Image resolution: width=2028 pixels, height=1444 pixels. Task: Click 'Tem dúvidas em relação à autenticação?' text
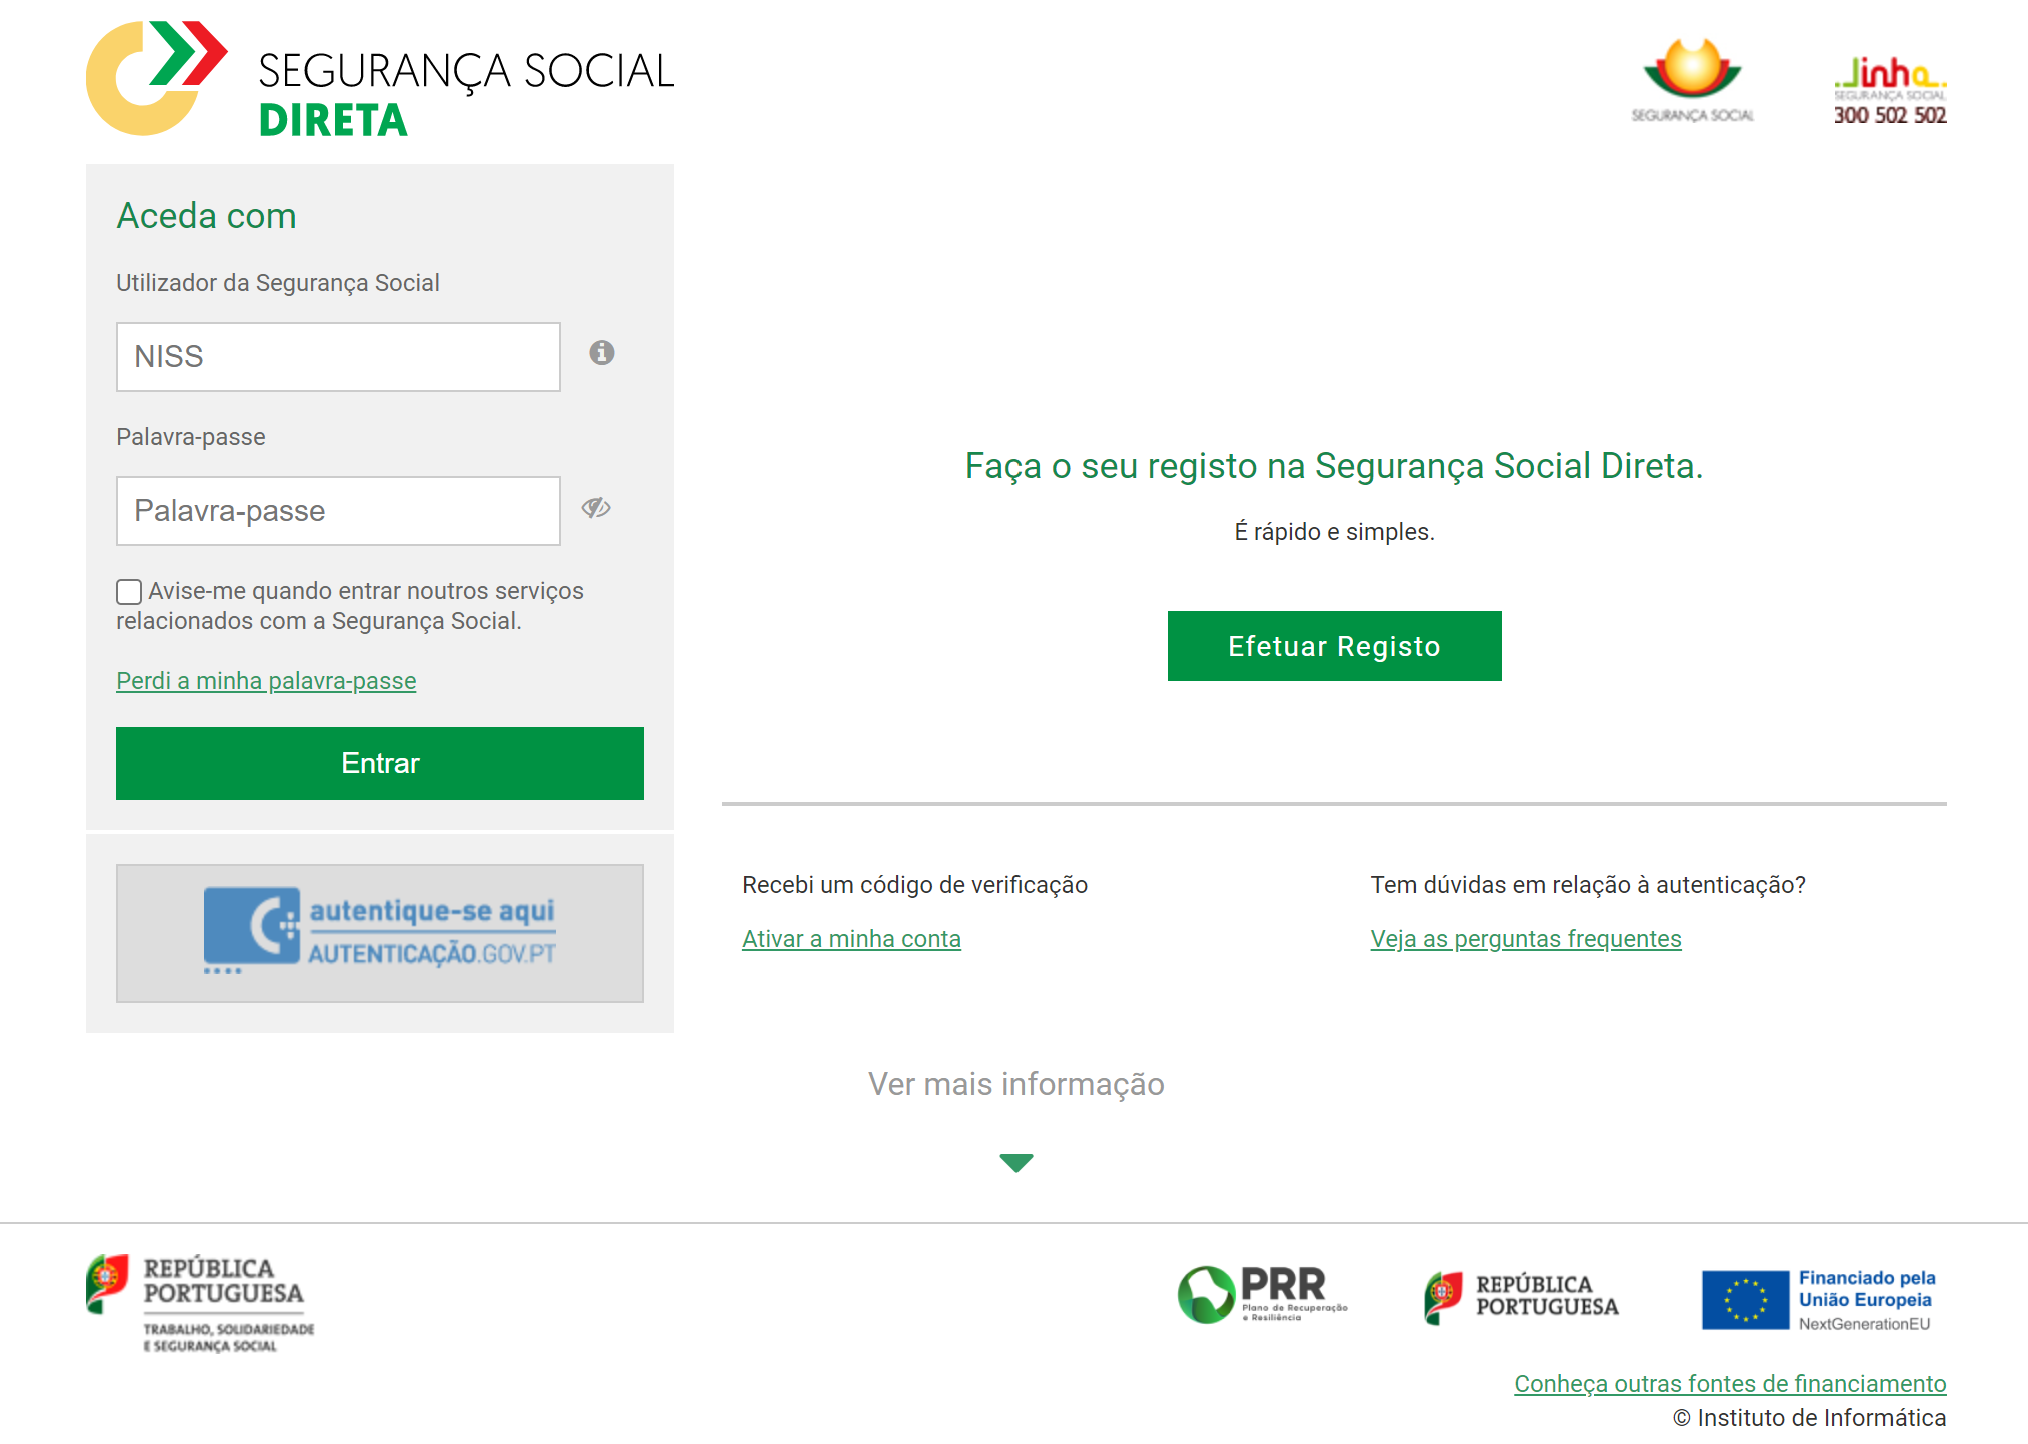point(1588,885)
